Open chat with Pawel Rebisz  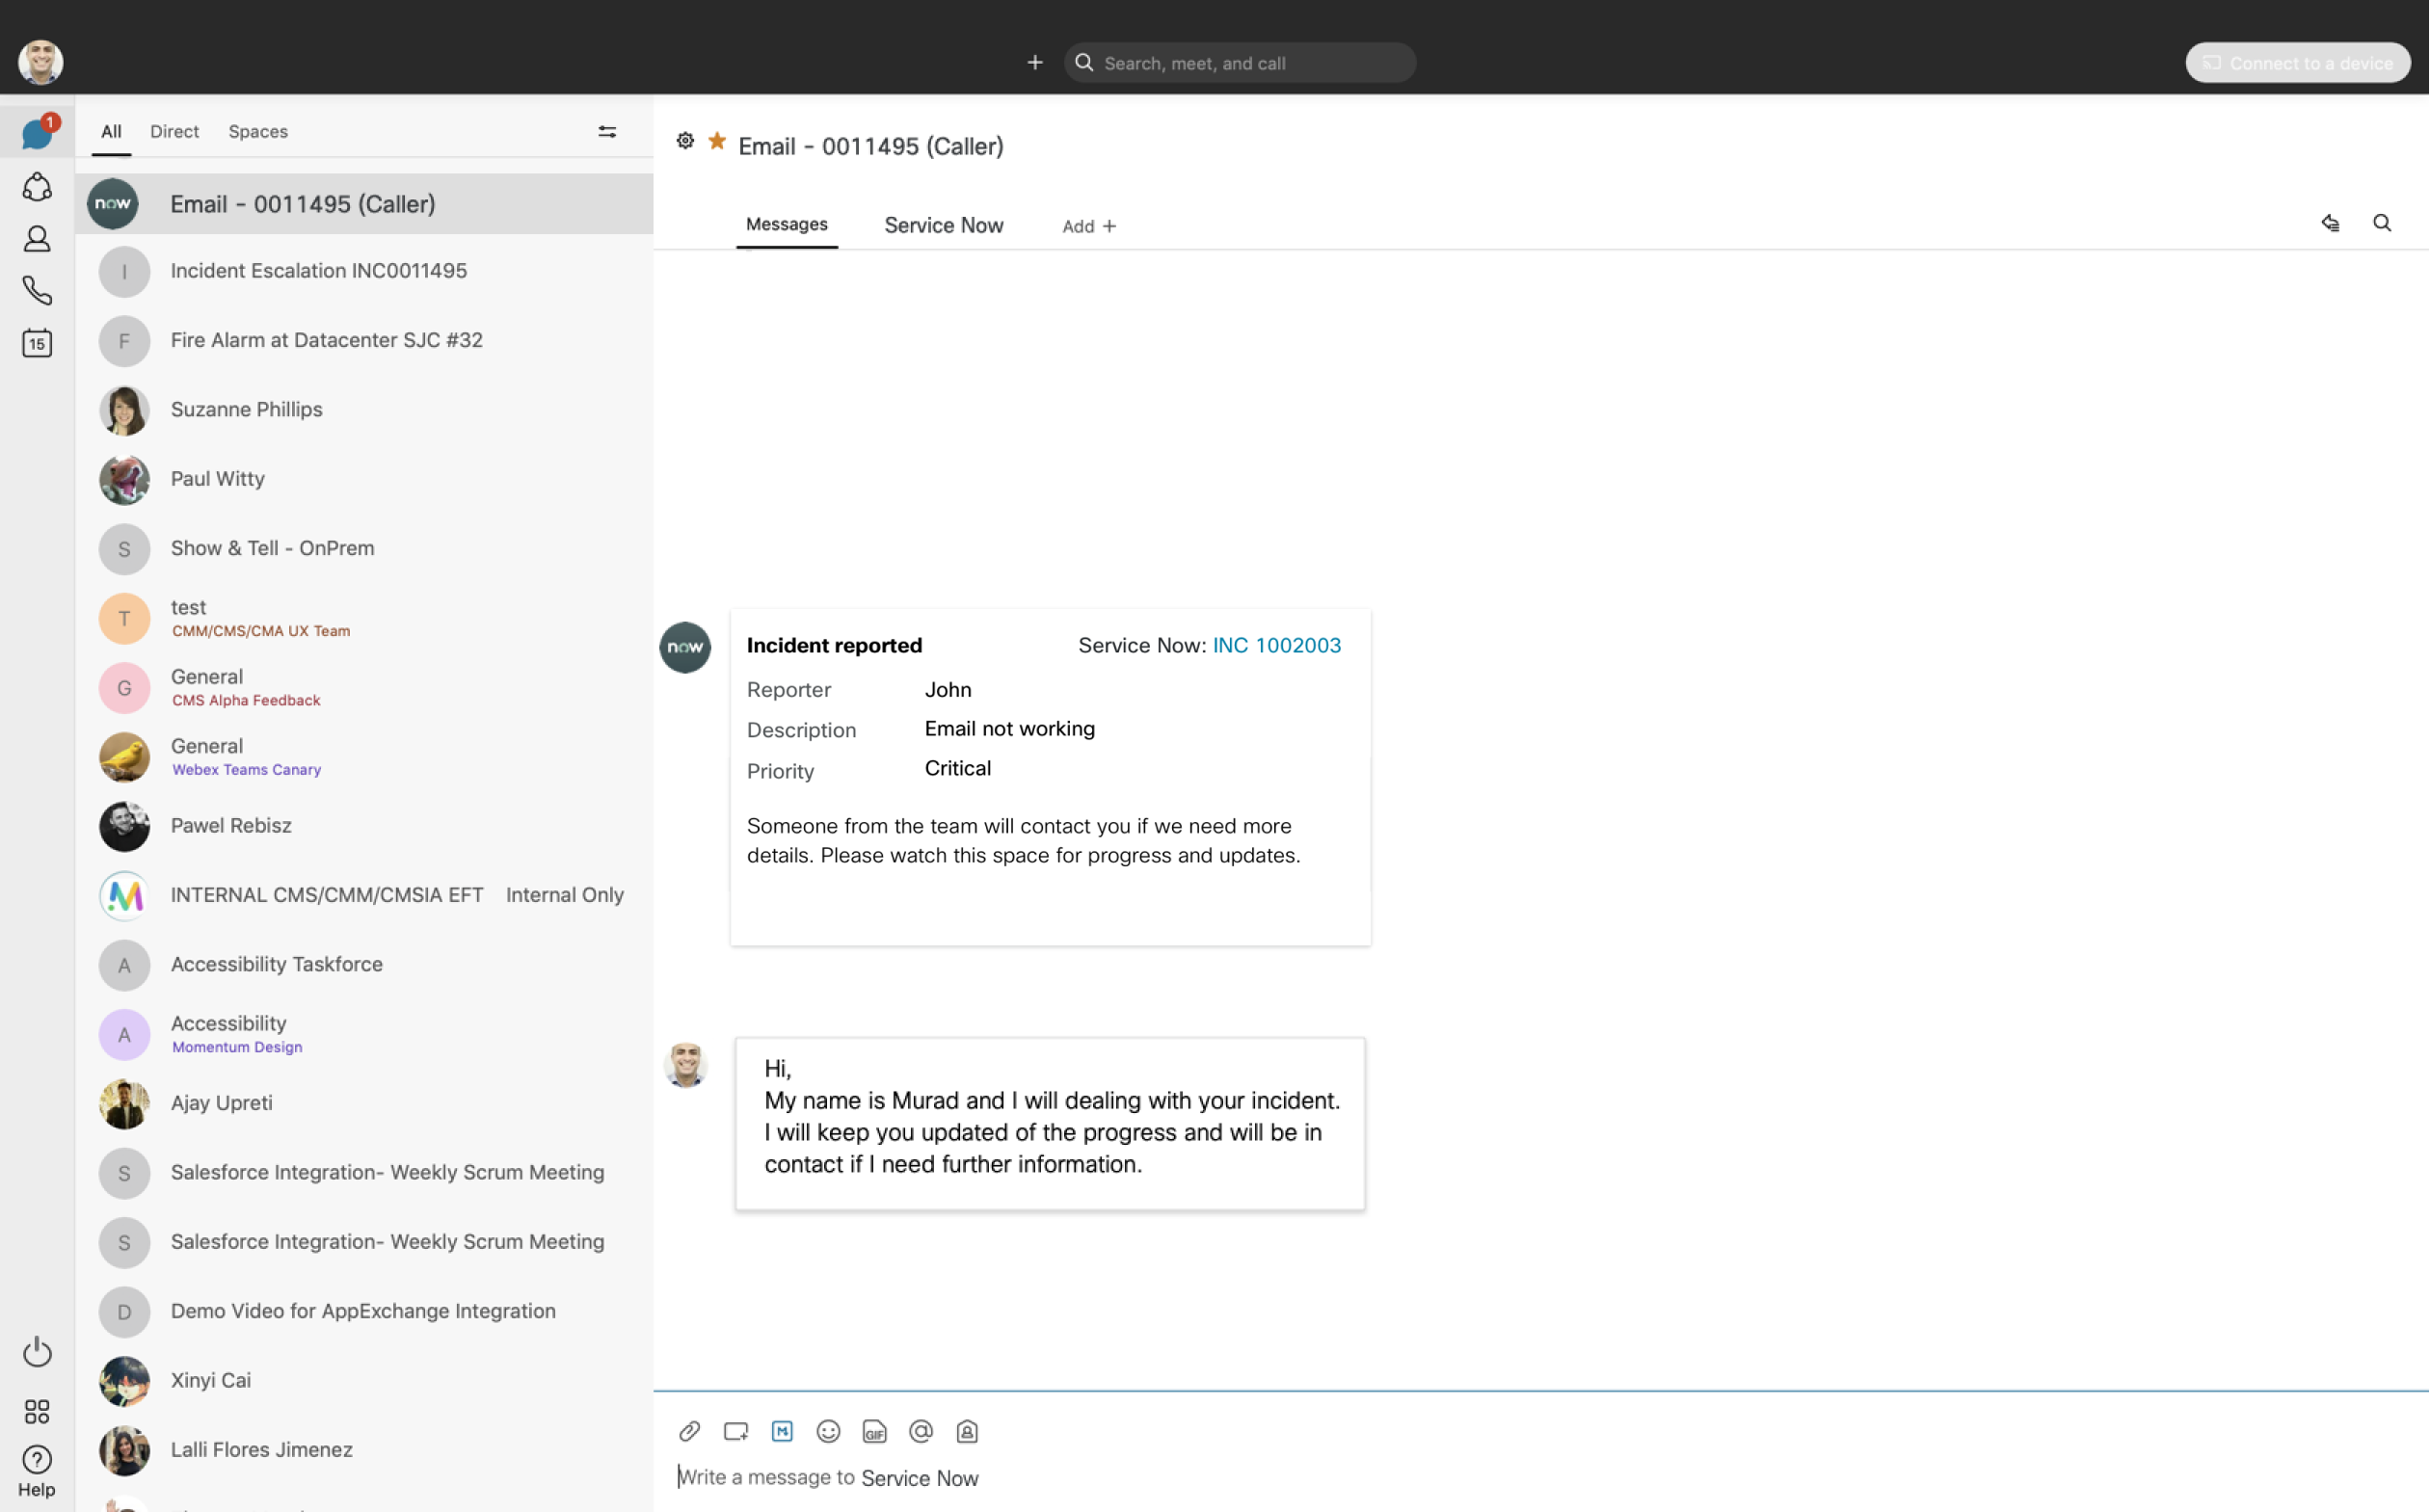(x=364, y=826)
